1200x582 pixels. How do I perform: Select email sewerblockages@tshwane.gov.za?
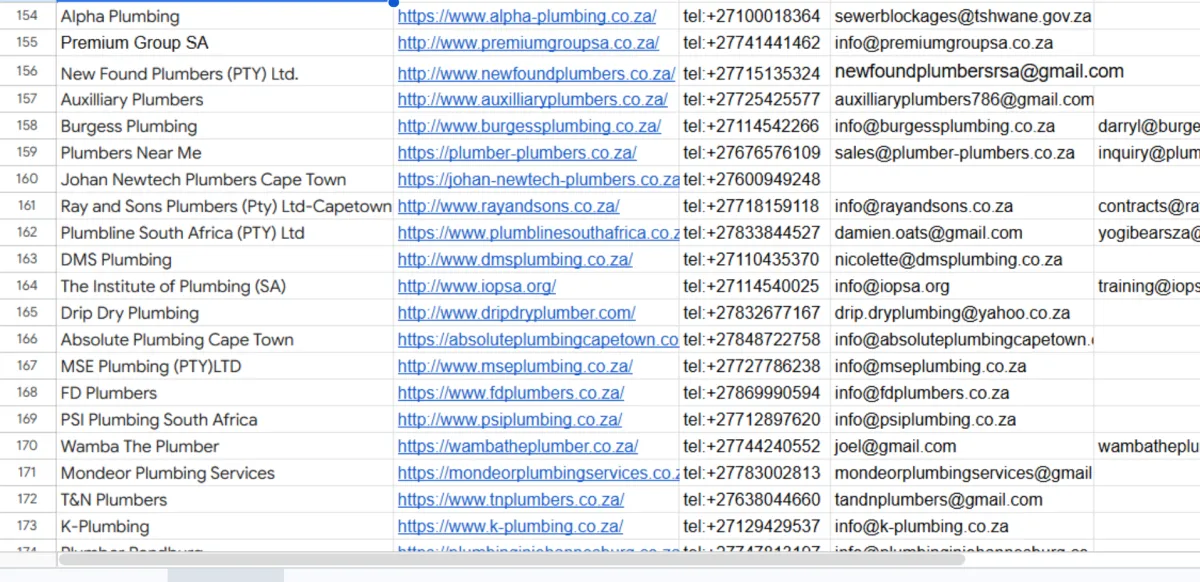click(962, 17)
